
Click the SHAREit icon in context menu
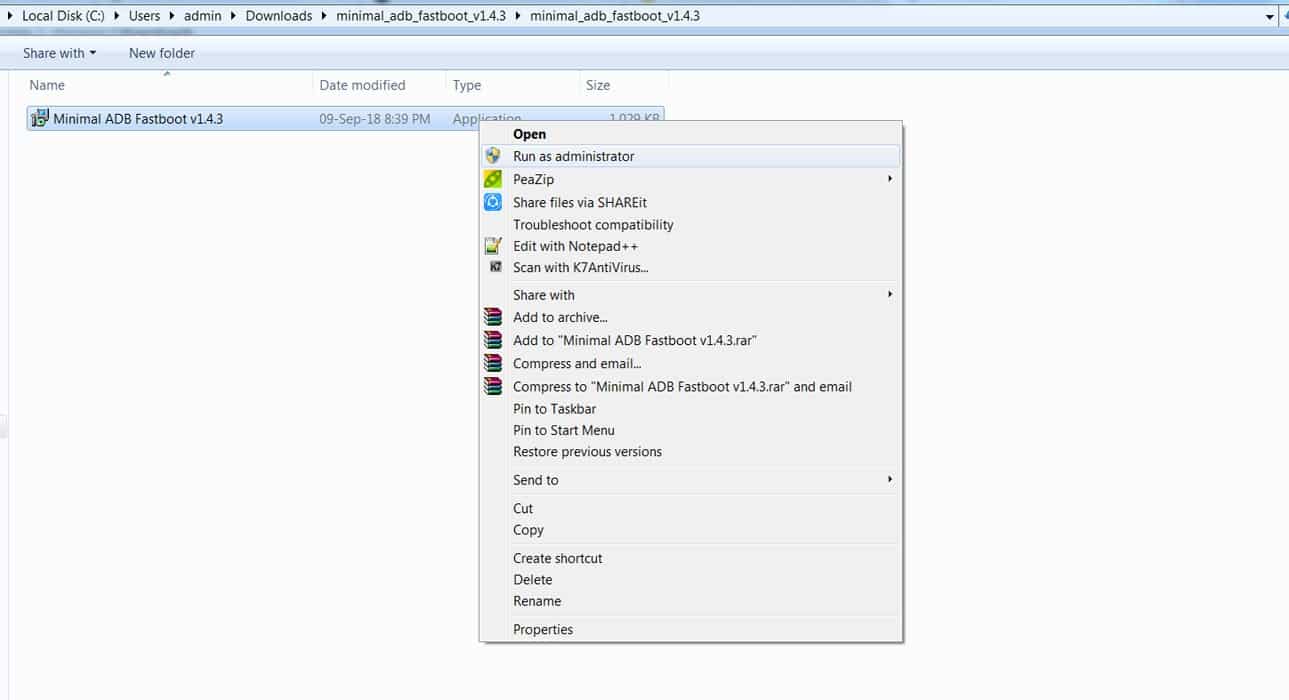pos(493,202)
